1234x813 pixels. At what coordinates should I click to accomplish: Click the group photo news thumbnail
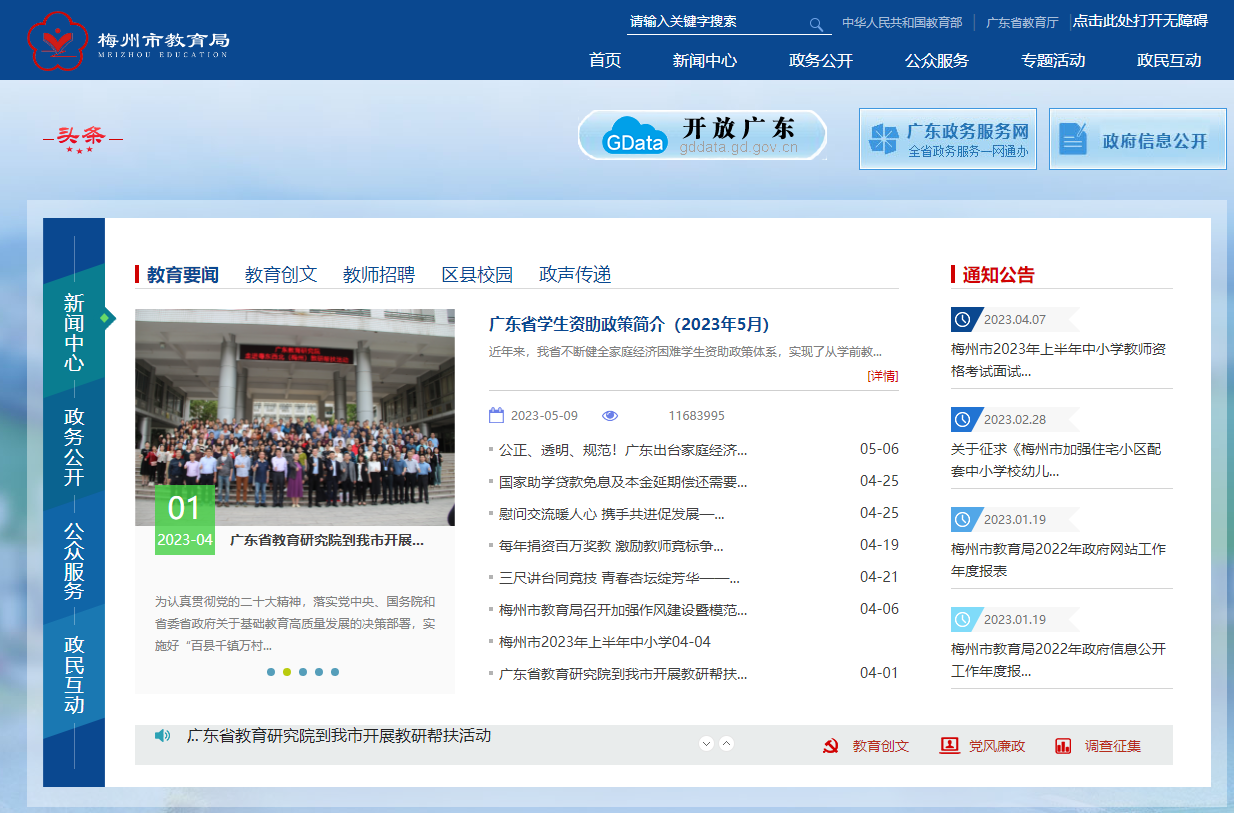pyautogui.click(x=294, y=416)
